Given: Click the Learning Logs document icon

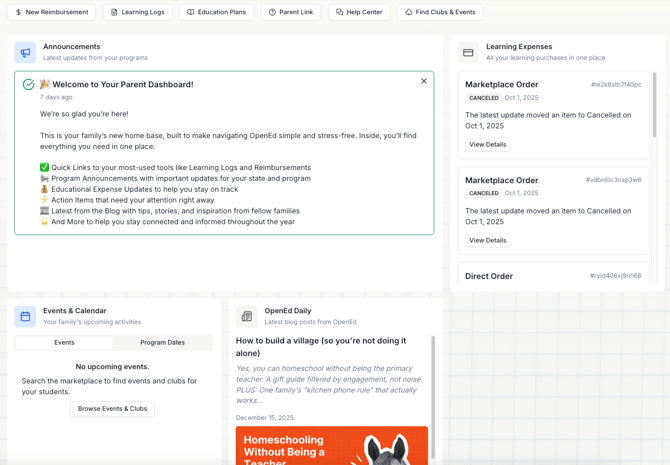Looking at the screenshot, I should coord(114,12).
